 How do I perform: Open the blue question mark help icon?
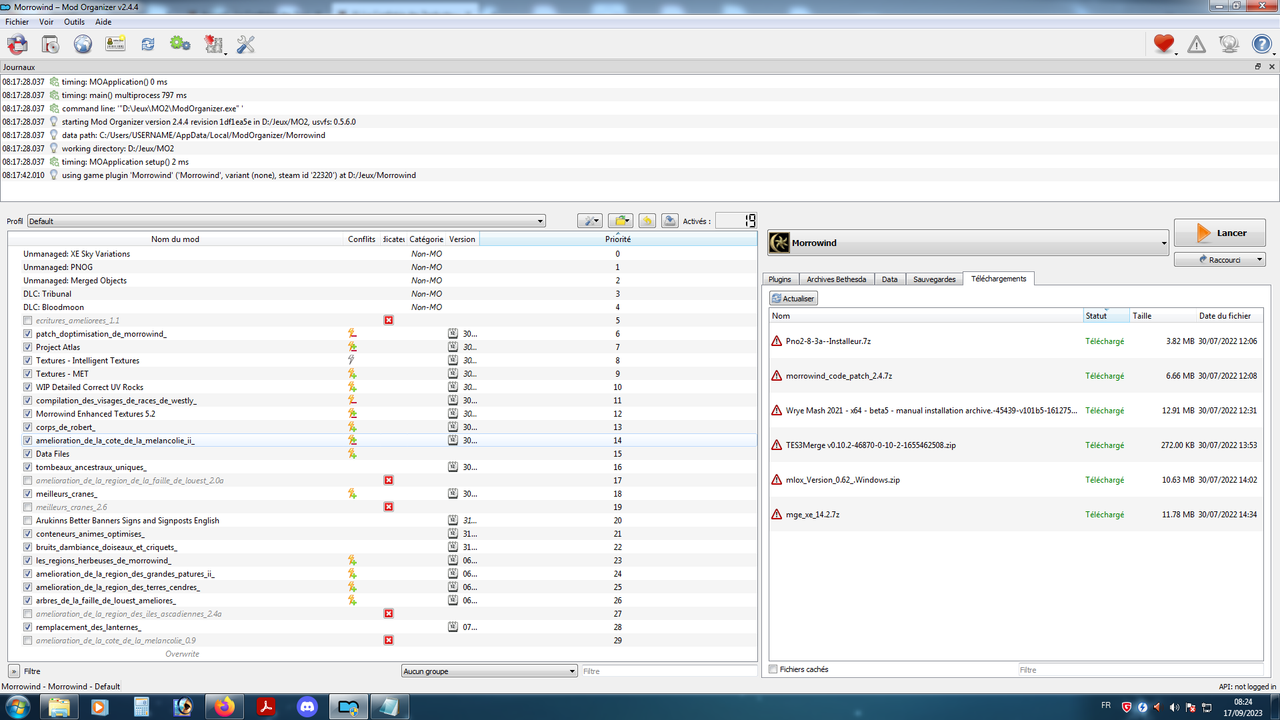pyautogui.click(x=1262, y=44)
